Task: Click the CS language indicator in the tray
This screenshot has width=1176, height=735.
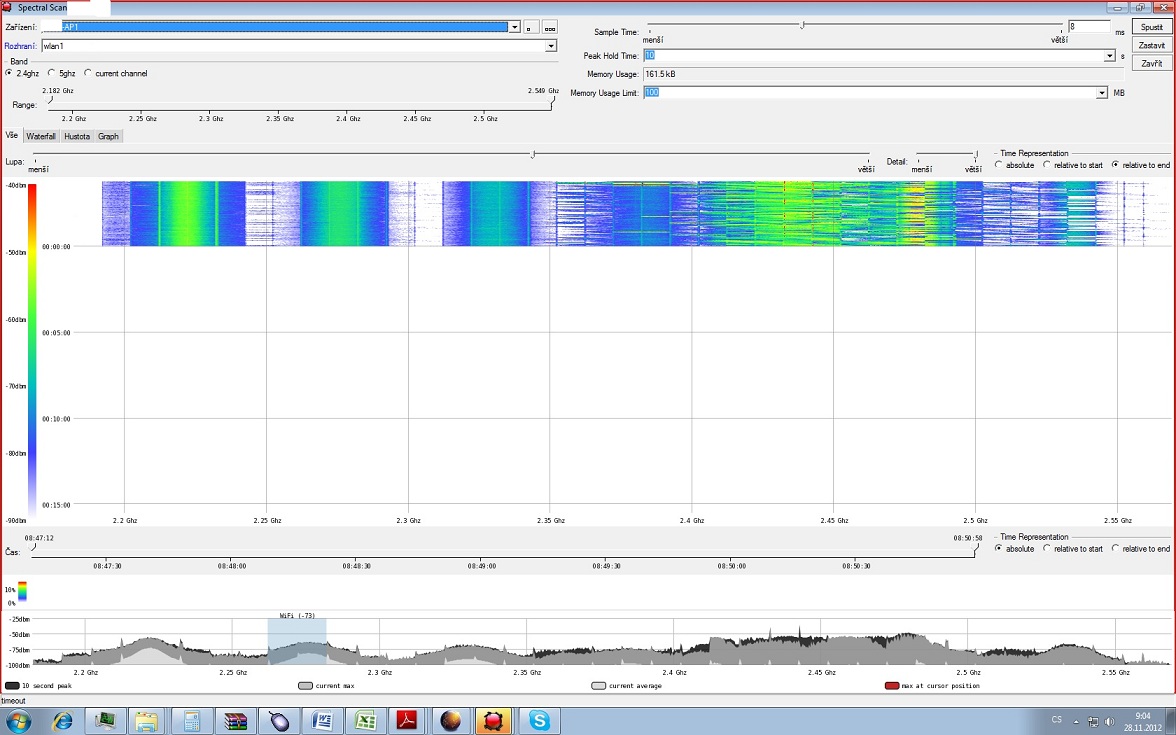Action: pos(1056,720)
